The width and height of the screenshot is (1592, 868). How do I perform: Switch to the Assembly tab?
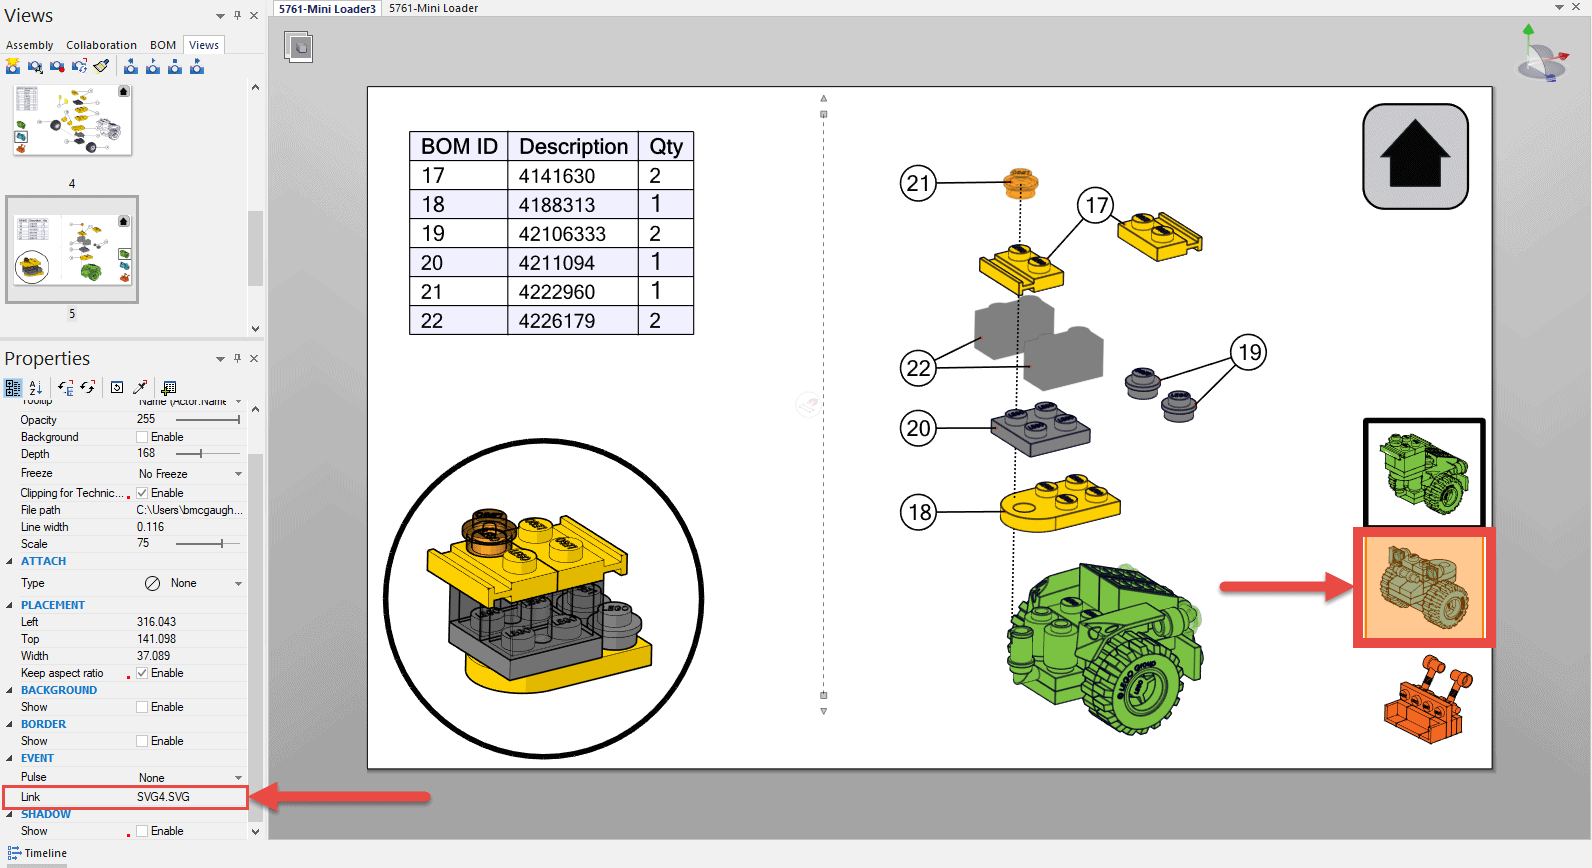(x=30, y=45)
